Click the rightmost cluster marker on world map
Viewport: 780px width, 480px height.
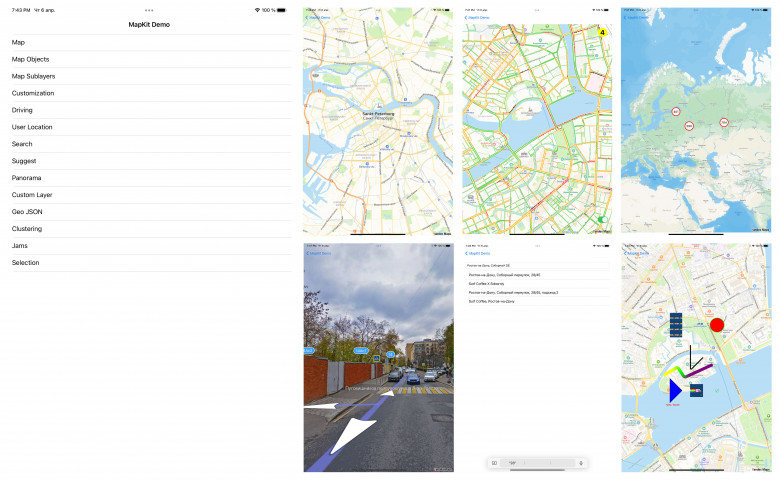point(724,122)
